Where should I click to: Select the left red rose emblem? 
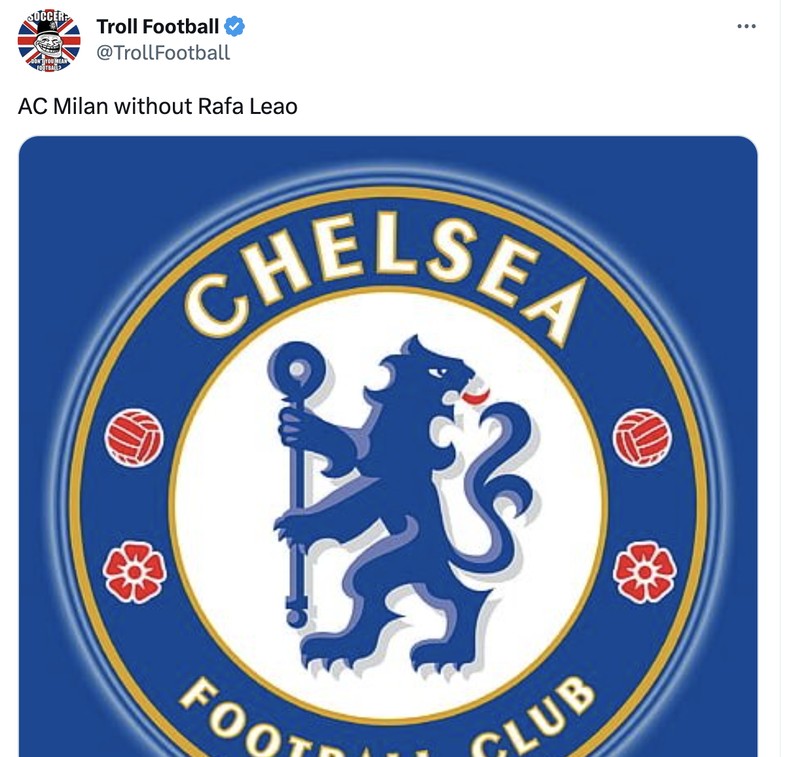click(x=134, y=571)
